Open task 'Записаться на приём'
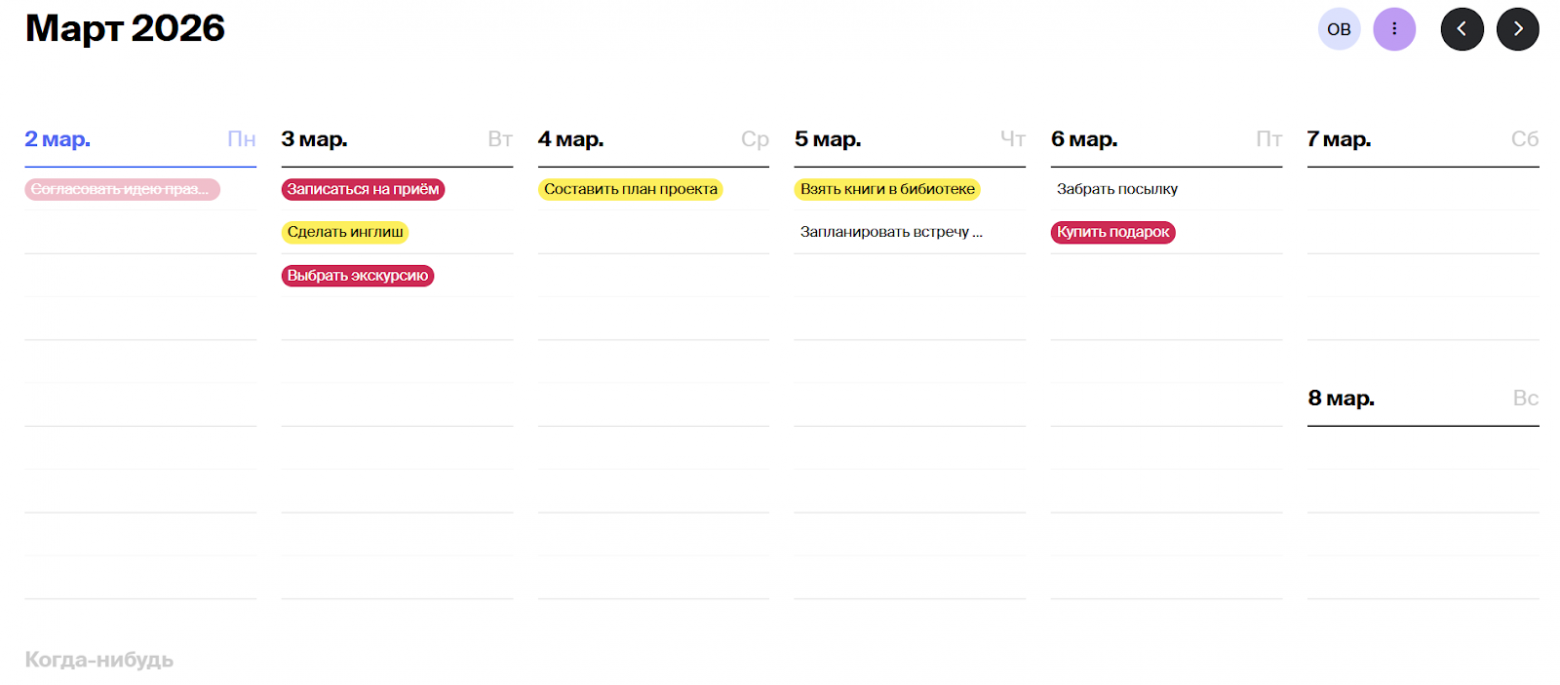 [x=363, y=189]
